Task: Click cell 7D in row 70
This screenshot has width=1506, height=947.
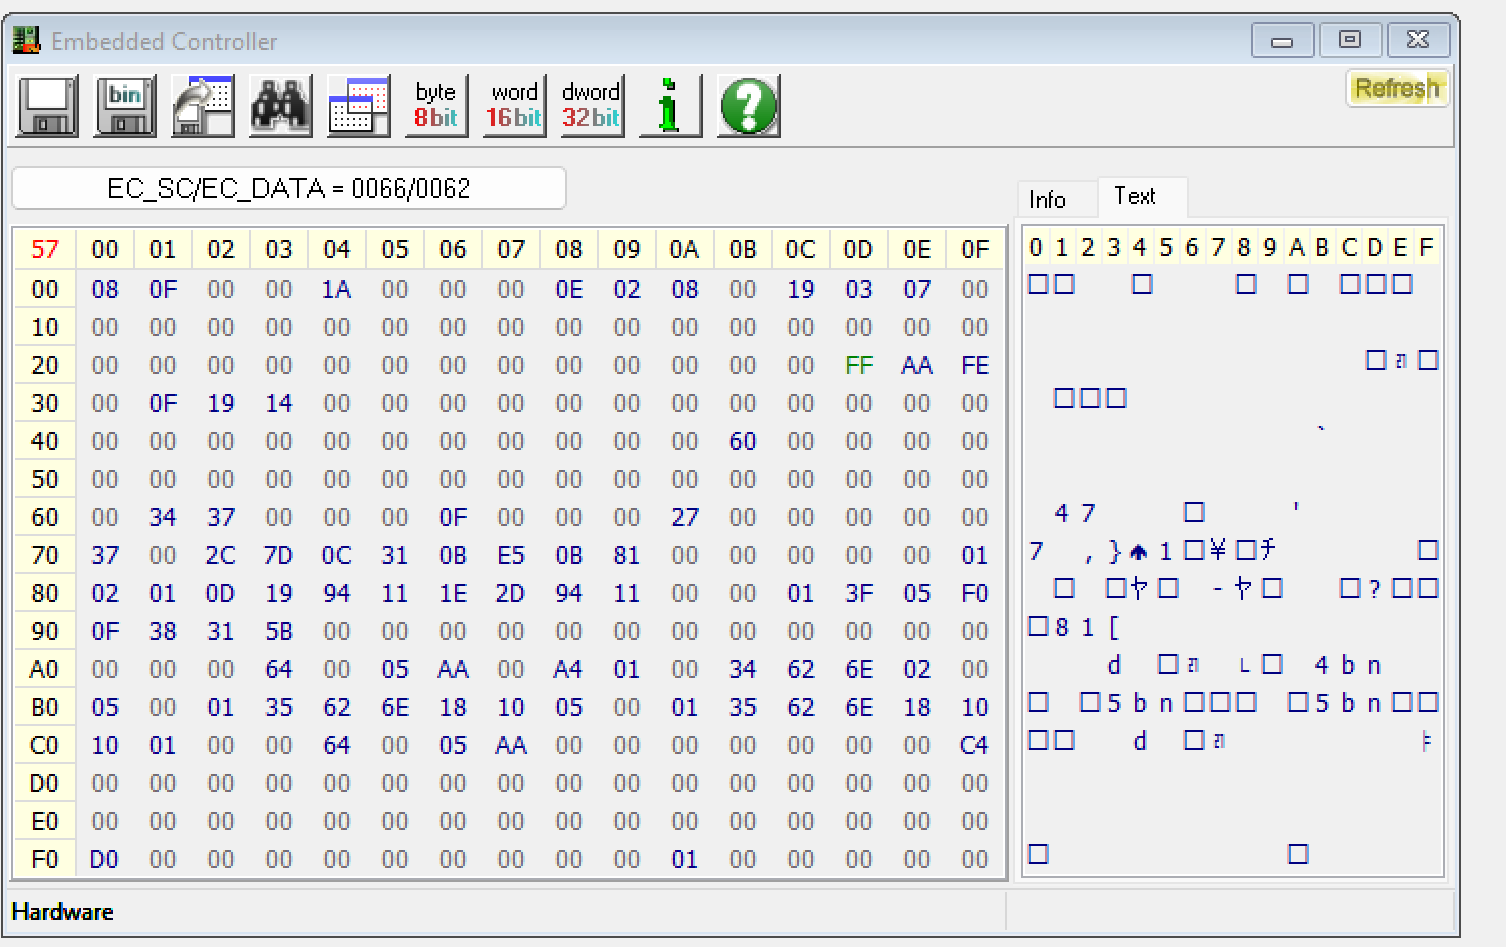Action: click(x=279, y=555)
